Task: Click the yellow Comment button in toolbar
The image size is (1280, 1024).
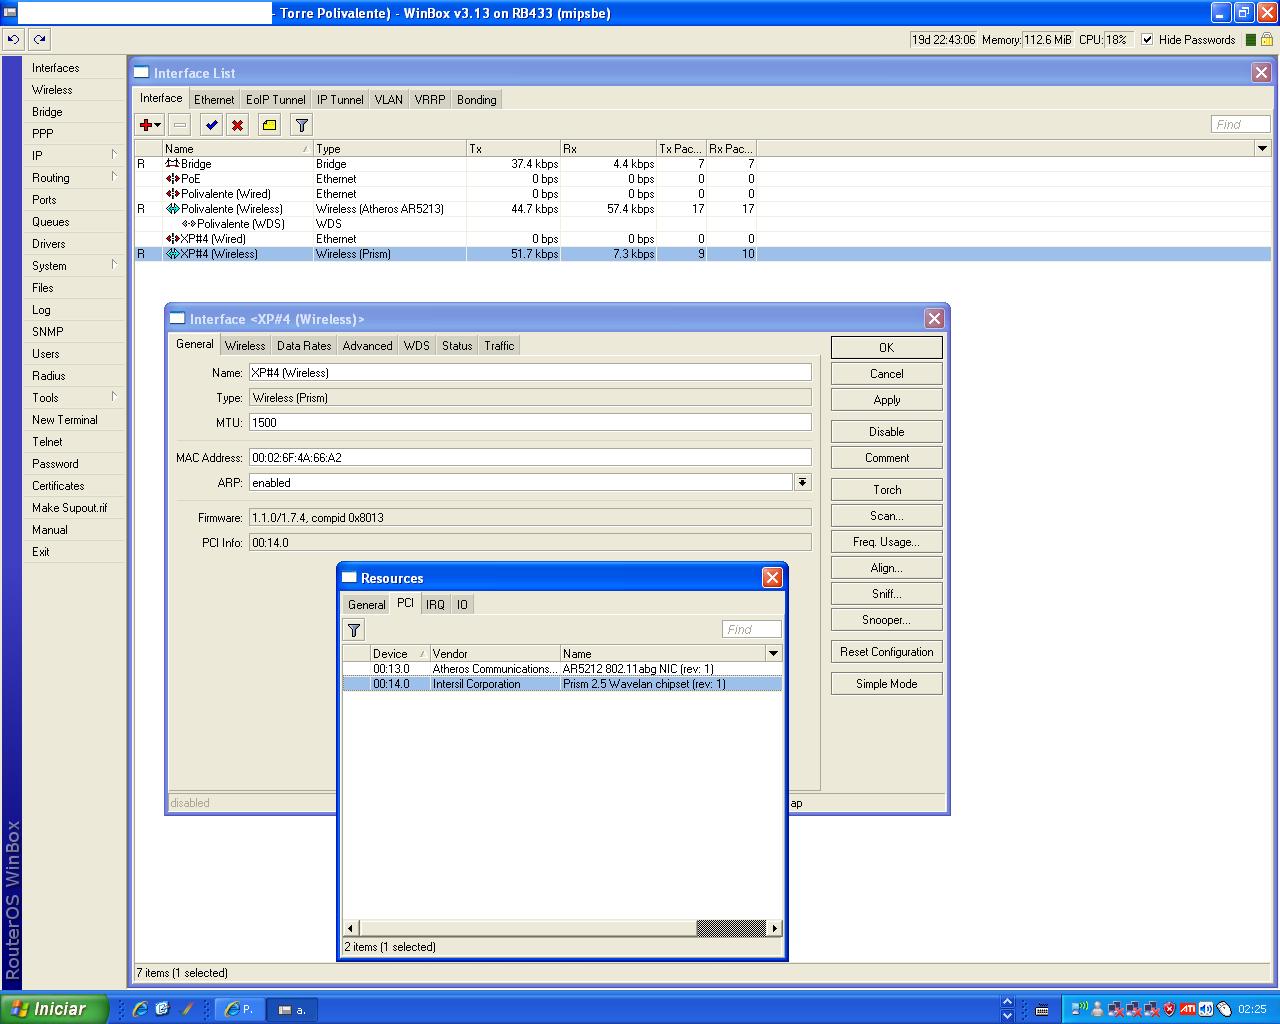Action: [270, 125]
